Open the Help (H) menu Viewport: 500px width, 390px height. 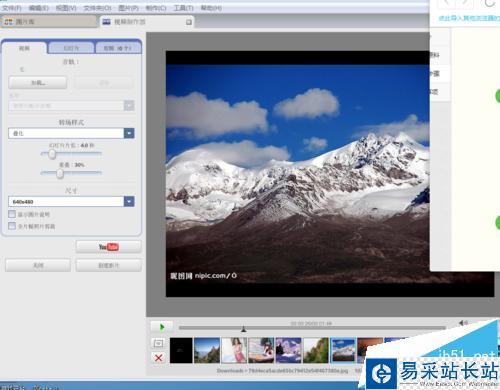point(211,7)
